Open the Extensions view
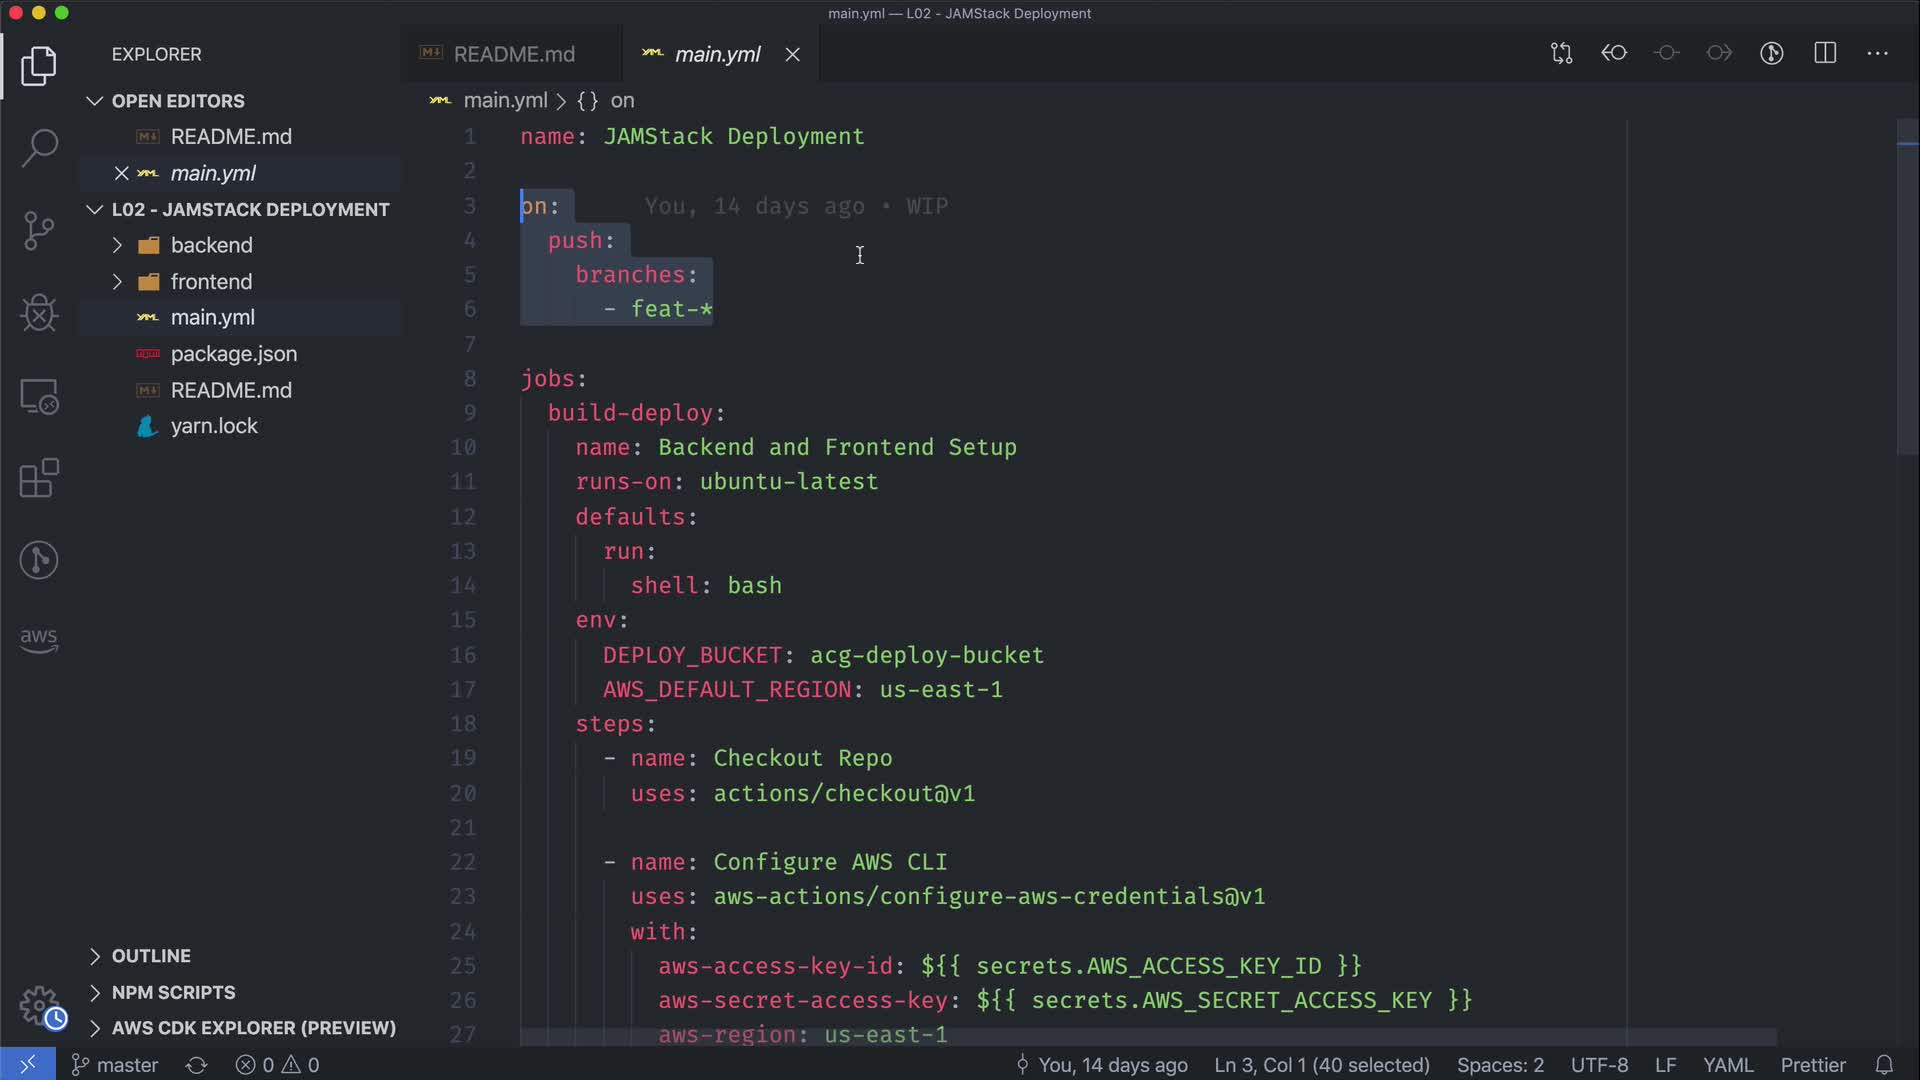 39,478
